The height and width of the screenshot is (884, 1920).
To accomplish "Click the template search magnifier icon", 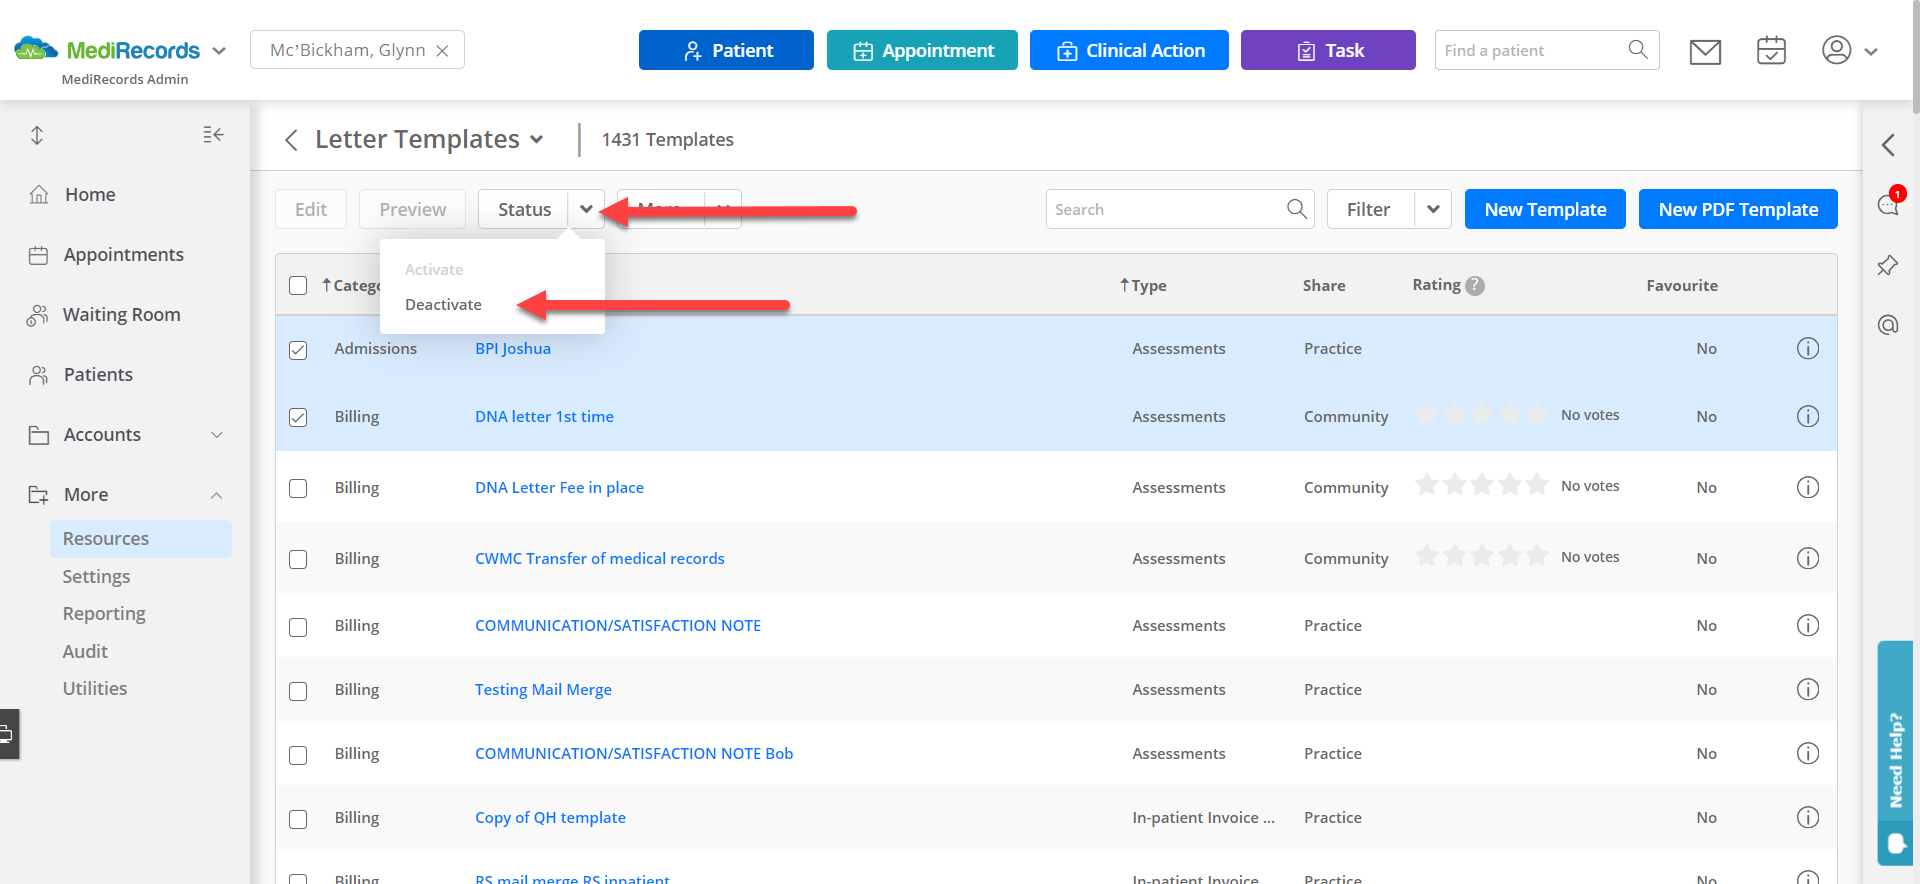I will (1297, 209).
